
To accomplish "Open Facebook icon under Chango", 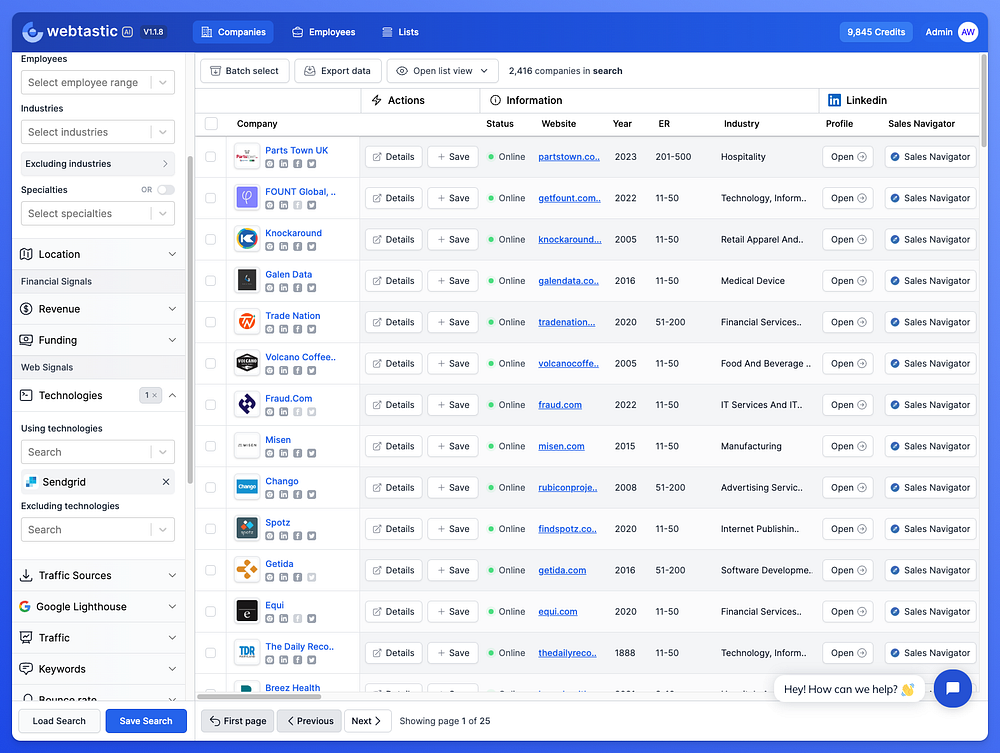I will tap(297, 495).
